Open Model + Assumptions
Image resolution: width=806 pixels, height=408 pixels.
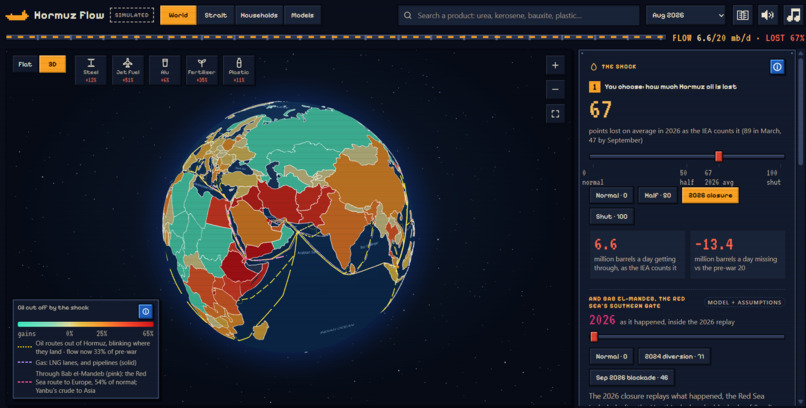coord(744,303)
